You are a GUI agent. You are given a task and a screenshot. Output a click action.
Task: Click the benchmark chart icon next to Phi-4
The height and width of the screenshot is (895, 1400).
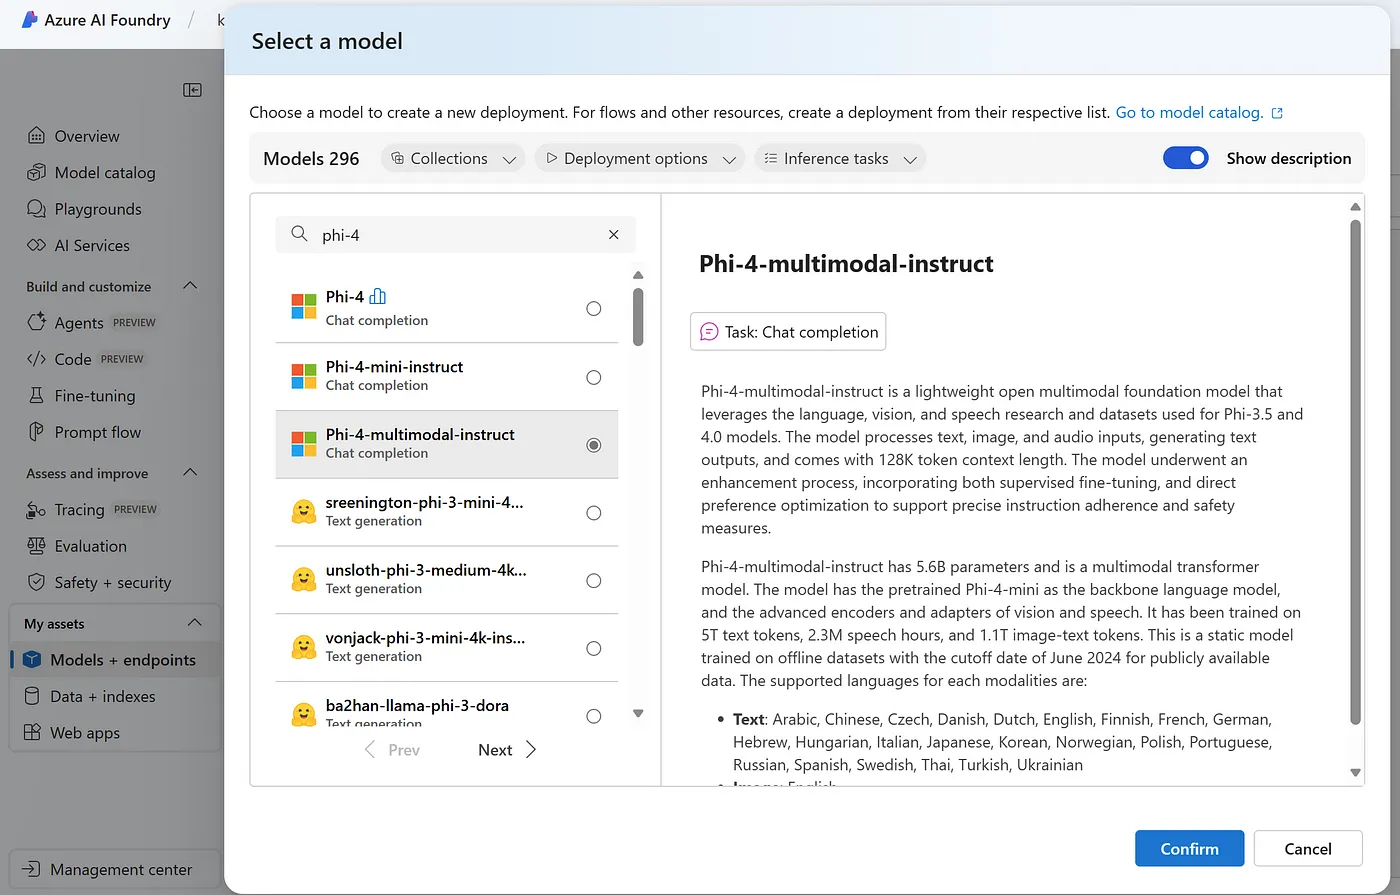point(377,296)
